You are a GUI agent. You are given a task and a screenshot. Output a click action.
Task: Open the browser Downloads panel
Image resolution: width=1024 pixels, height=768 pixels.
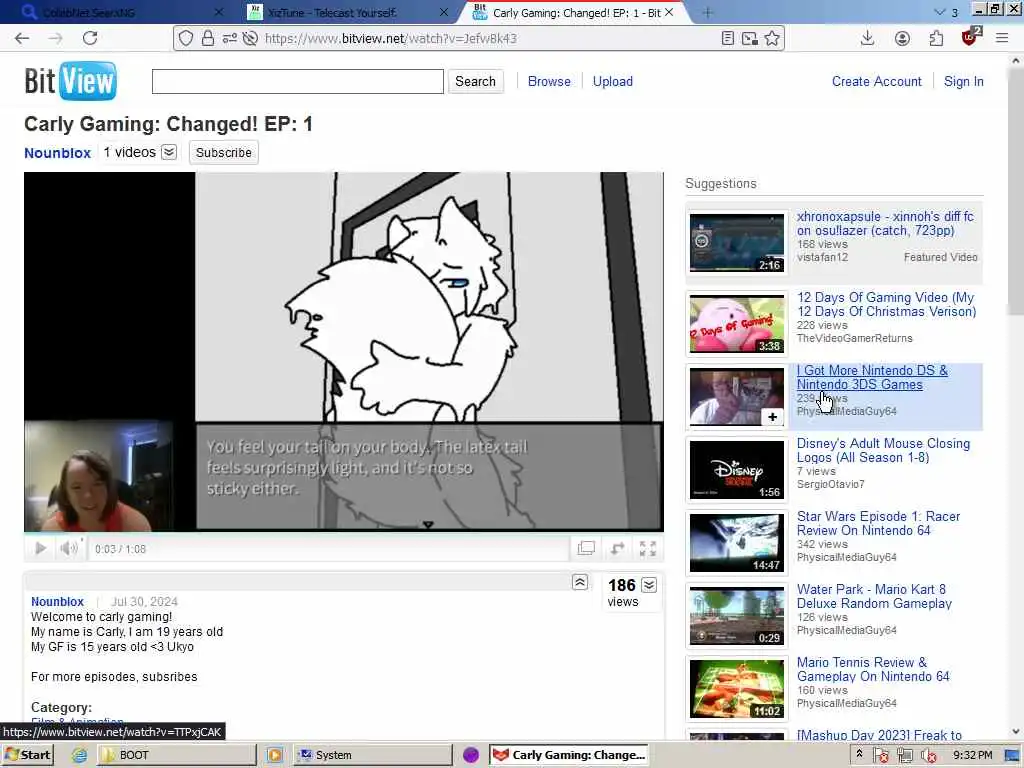867,39
